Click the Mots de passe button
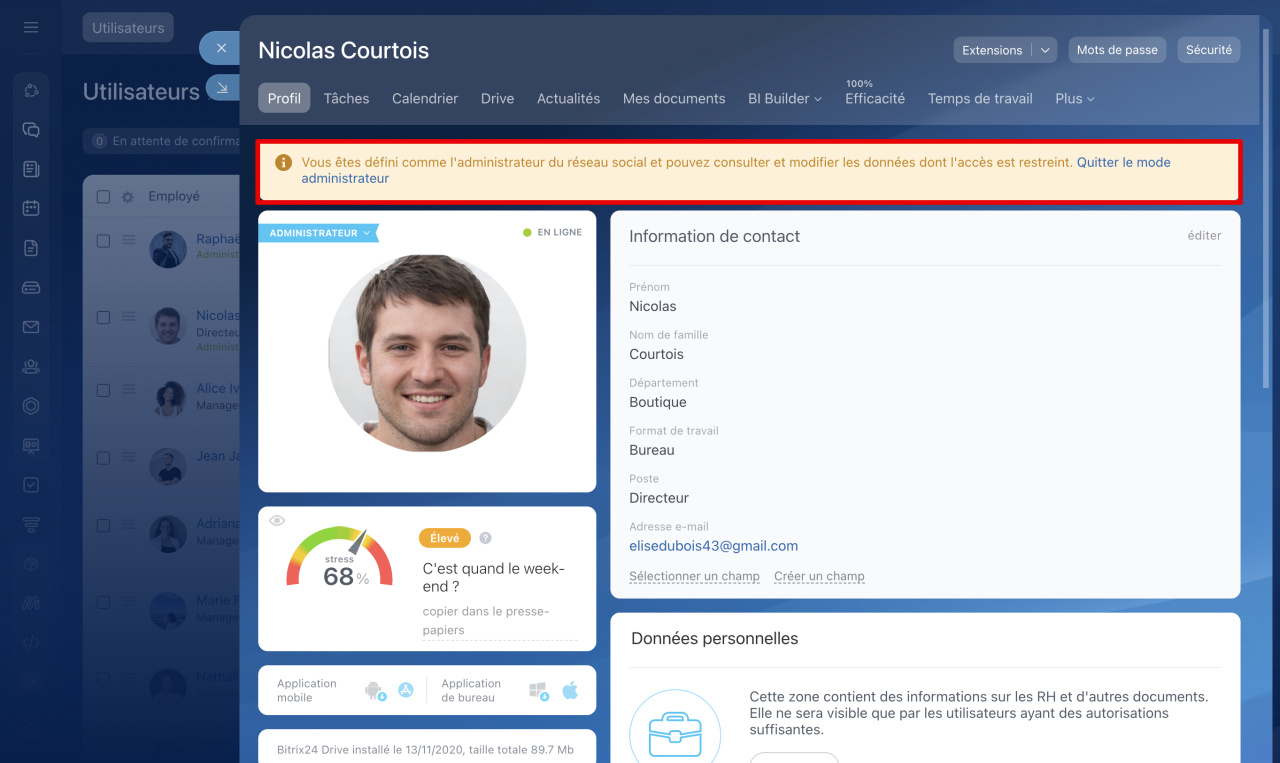Screen dimensions: 1280x763 coord(1116,50)
